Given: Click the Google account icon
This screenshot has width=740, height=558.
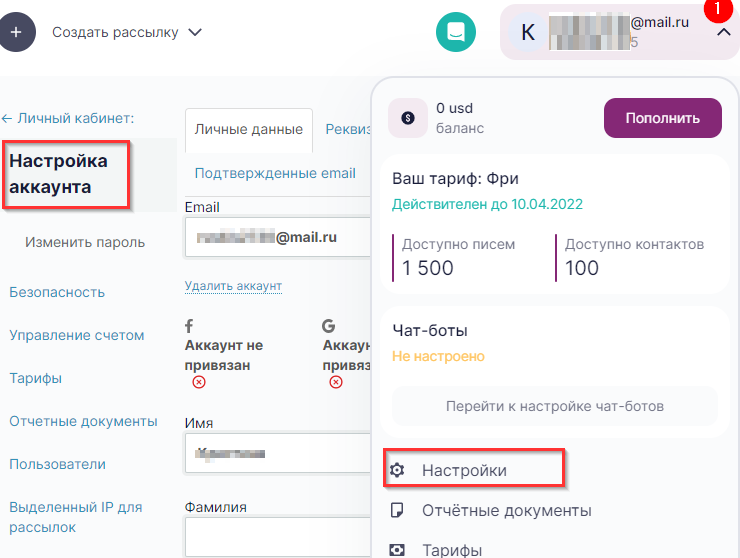Looking at the screenshot, I should 328,325.
